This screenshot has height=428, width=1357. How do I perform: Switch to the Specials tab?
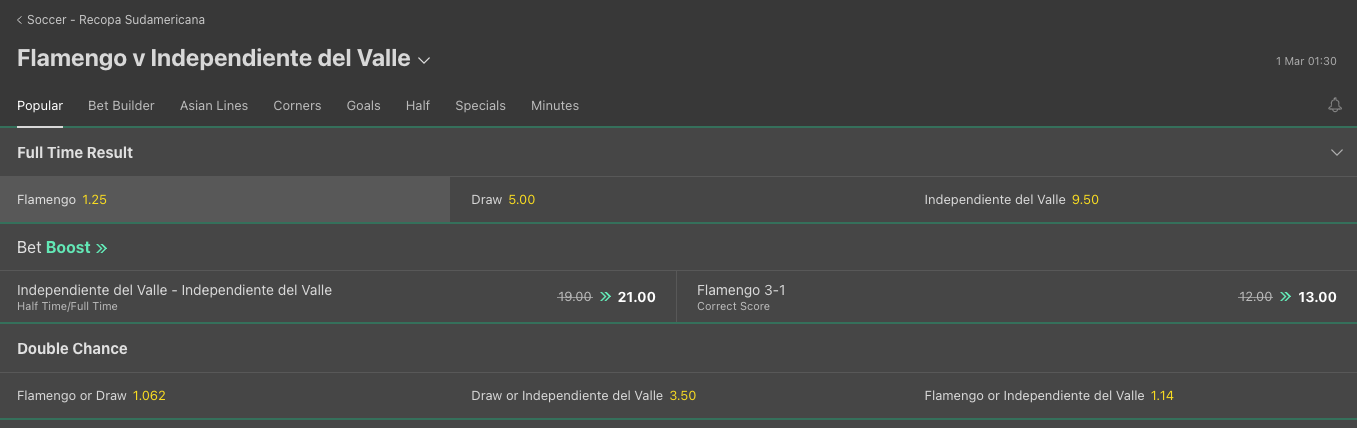(480, 105)
